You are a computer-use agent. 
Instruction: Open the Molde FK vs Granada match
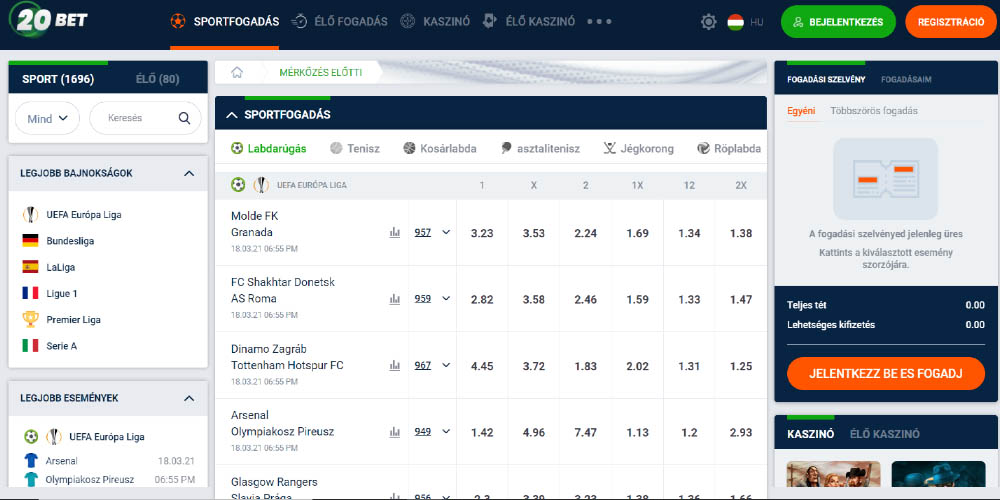(255, 224)
